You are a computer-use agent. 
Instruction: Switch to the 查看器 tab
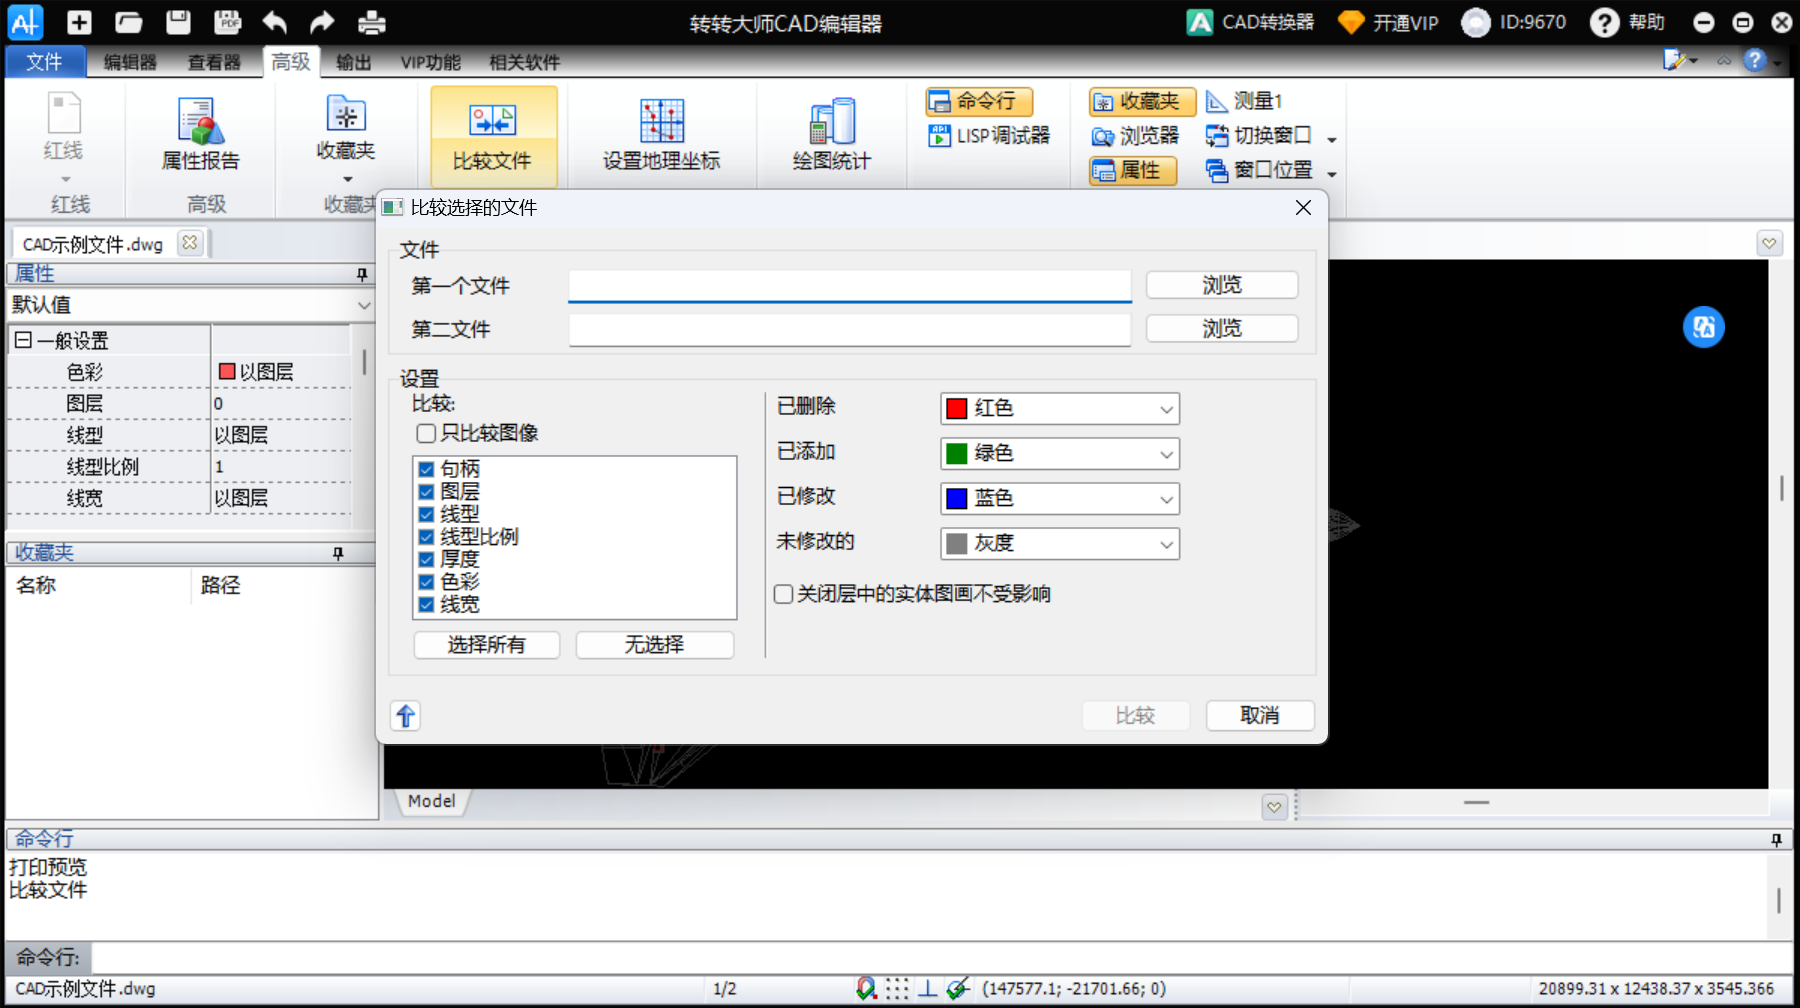coord(214,62)
